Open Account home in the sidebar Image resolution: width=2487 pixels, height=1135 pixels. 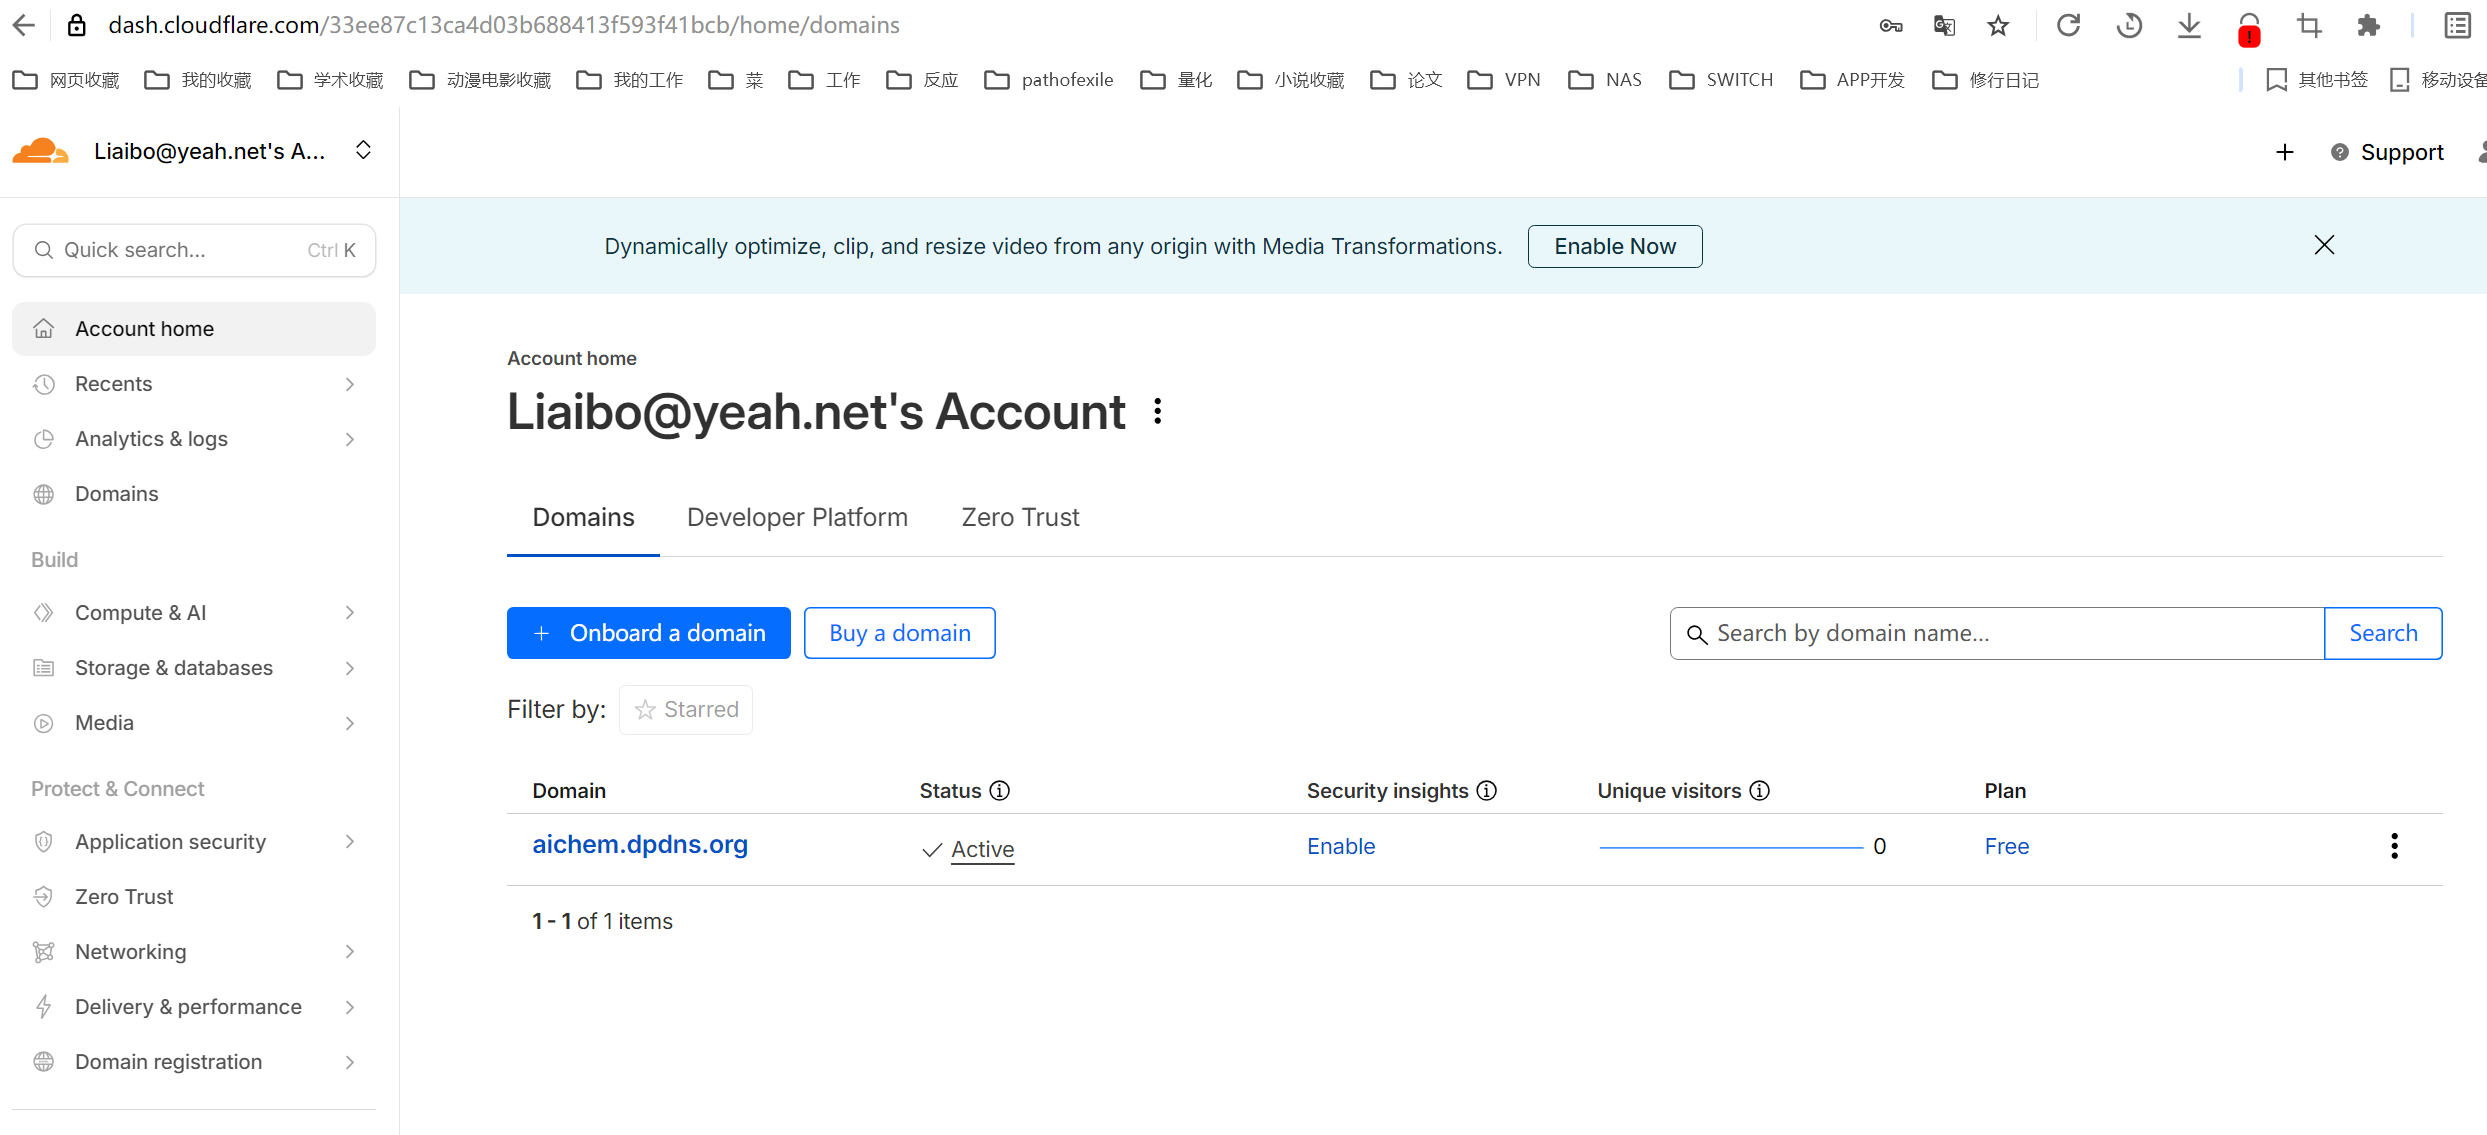click(x=194, y=329)
